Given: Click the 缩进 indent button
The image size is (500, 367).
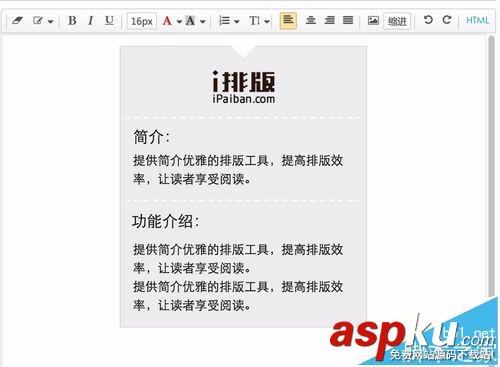Looking at the screenshot, I should (397, 21).
